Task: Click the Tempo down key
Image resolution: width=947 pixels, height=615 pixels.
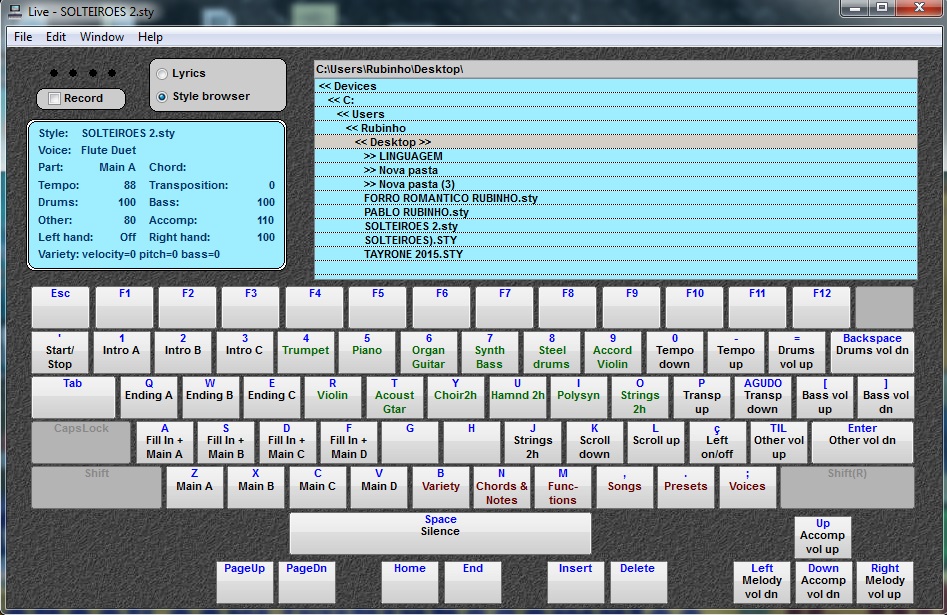Action: pos(675,352)
